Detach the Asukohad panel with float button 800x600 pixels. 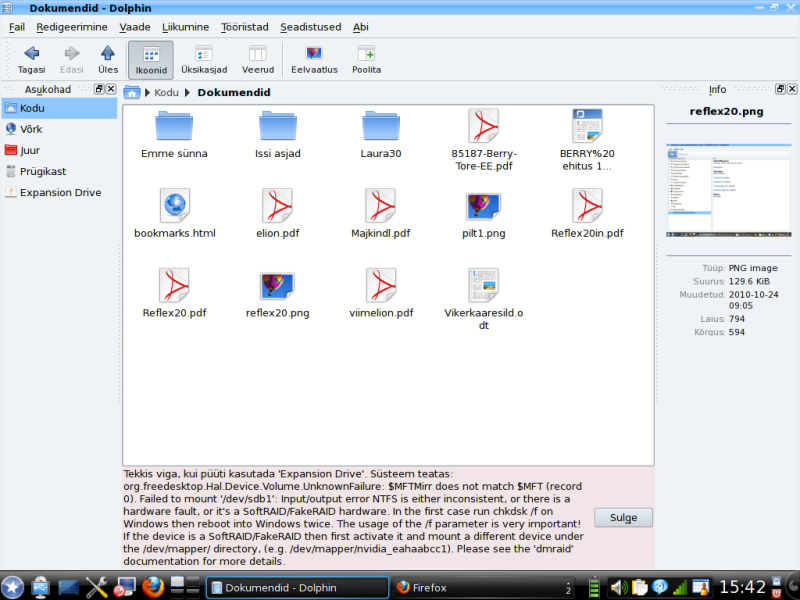99,89
